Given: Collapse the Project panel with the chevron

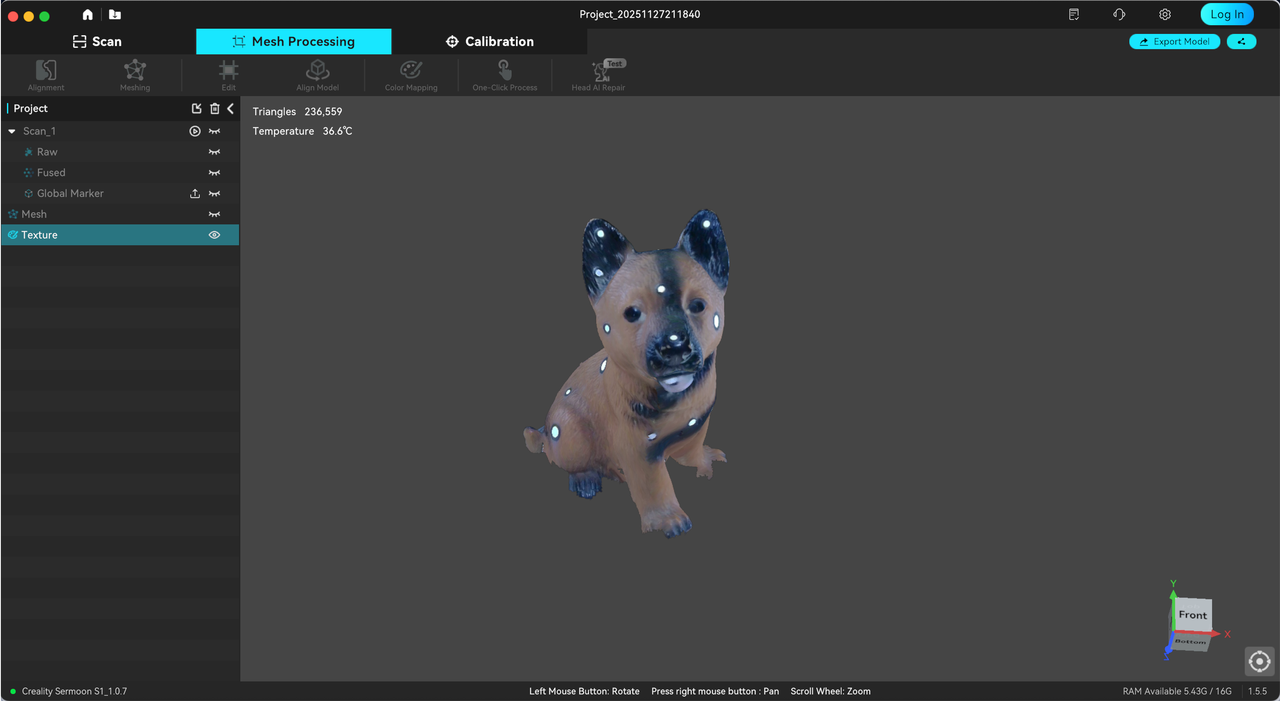Looking at the screenshot, I should [230, 108].
